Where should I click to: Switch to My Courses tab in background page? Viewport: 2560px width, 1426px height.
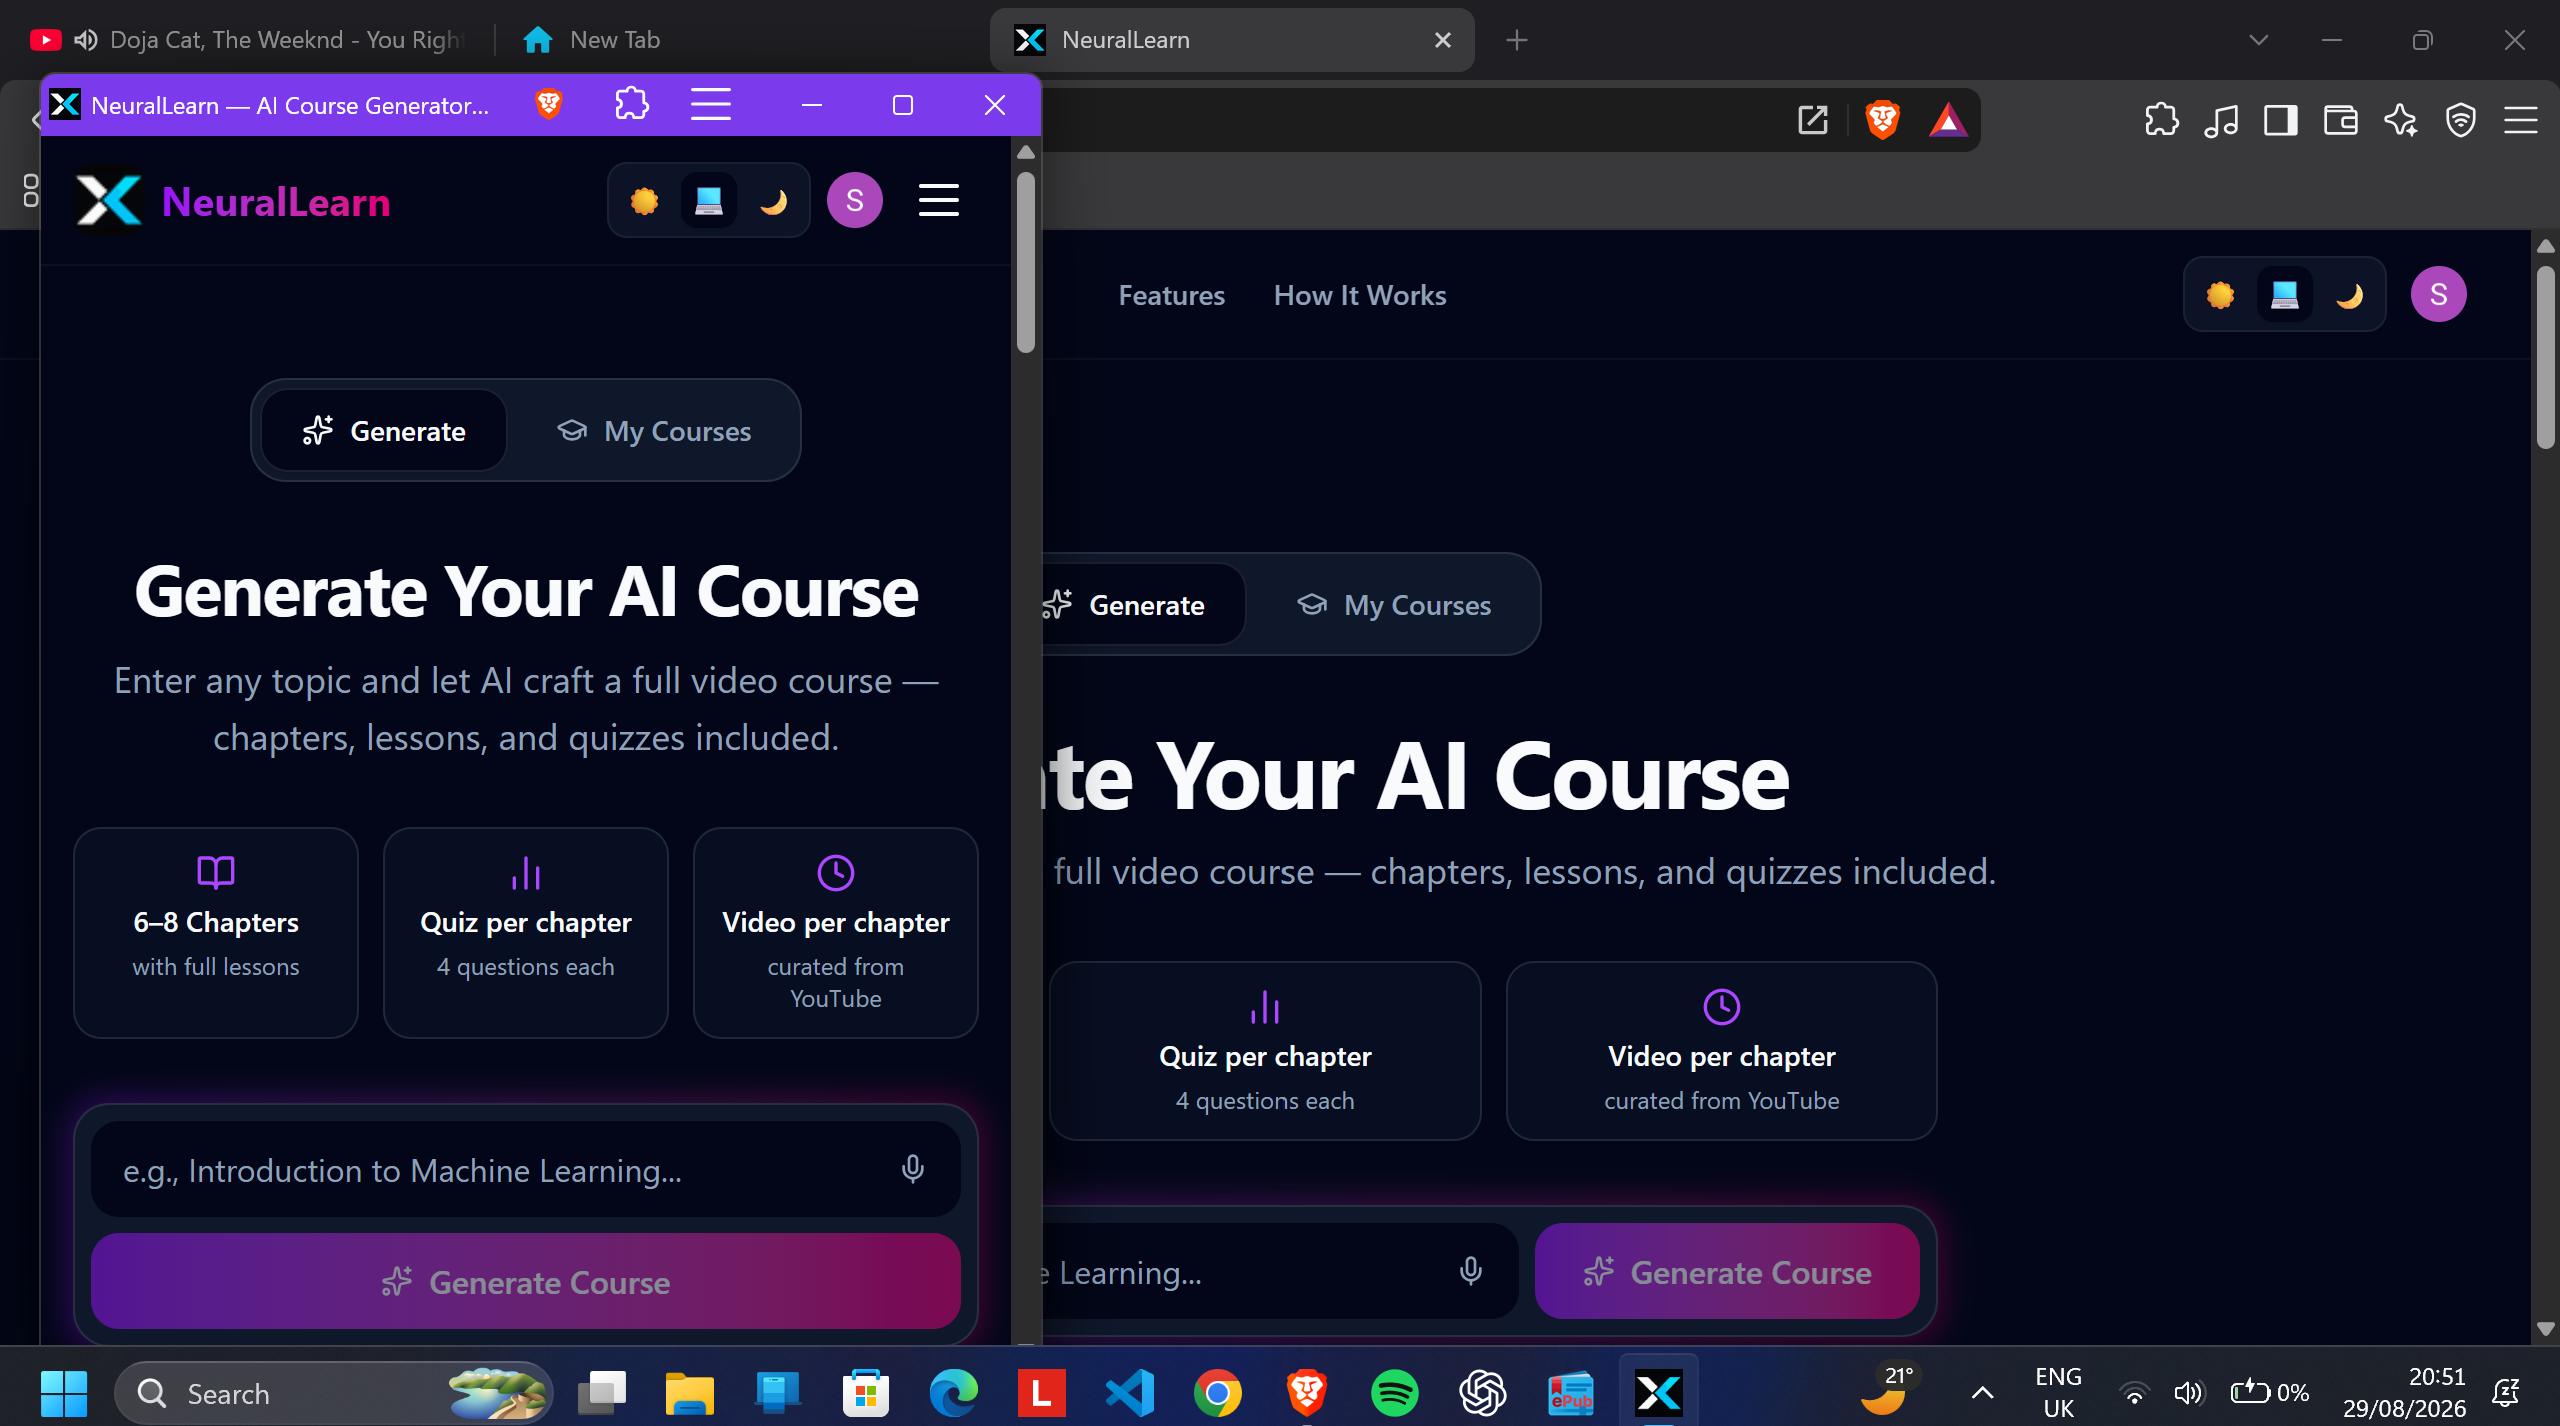[x=1395, y=605]
